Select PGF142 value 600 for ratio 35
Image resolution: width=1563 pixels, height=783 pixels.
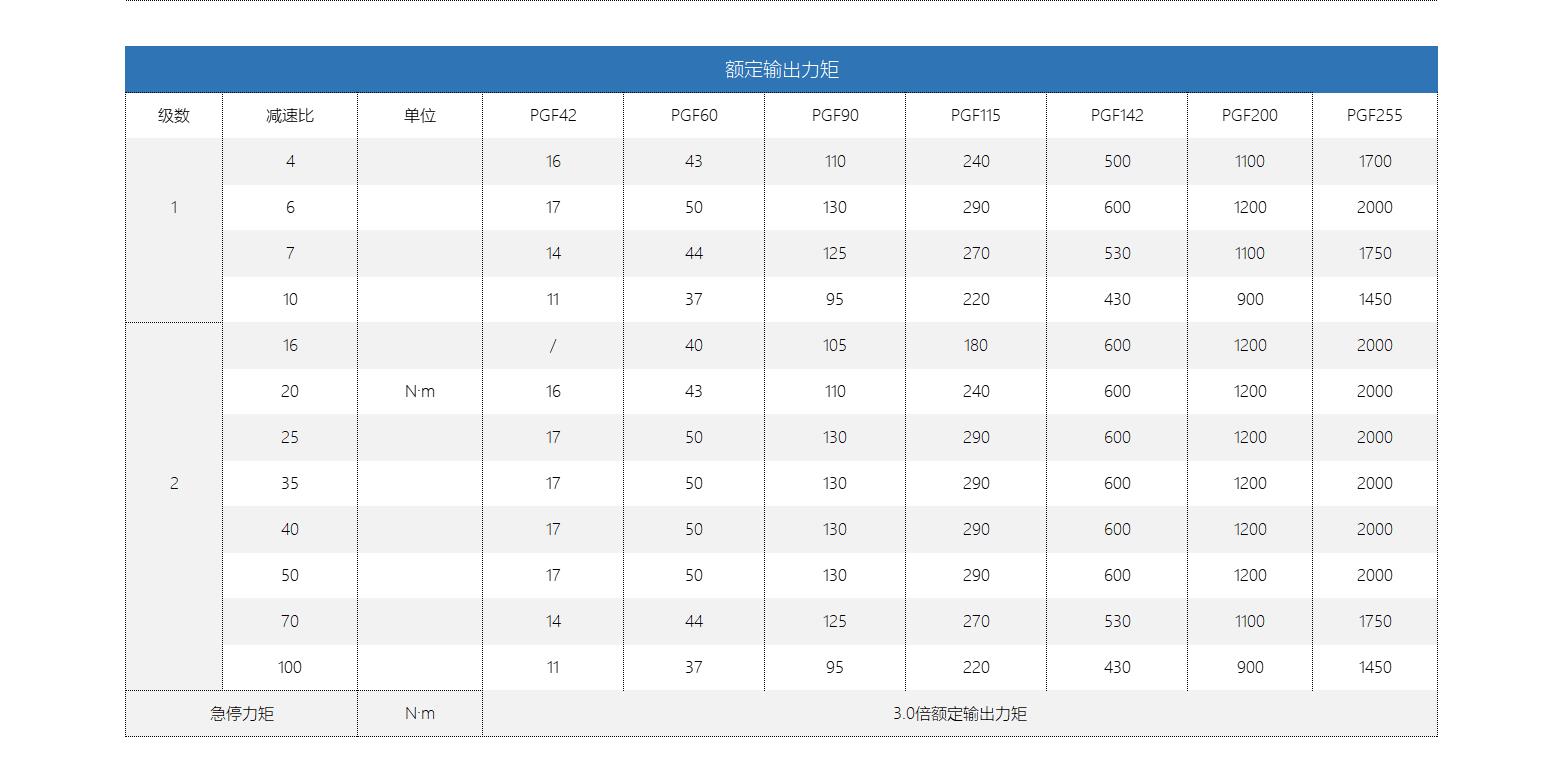[x=1117, y=483]
